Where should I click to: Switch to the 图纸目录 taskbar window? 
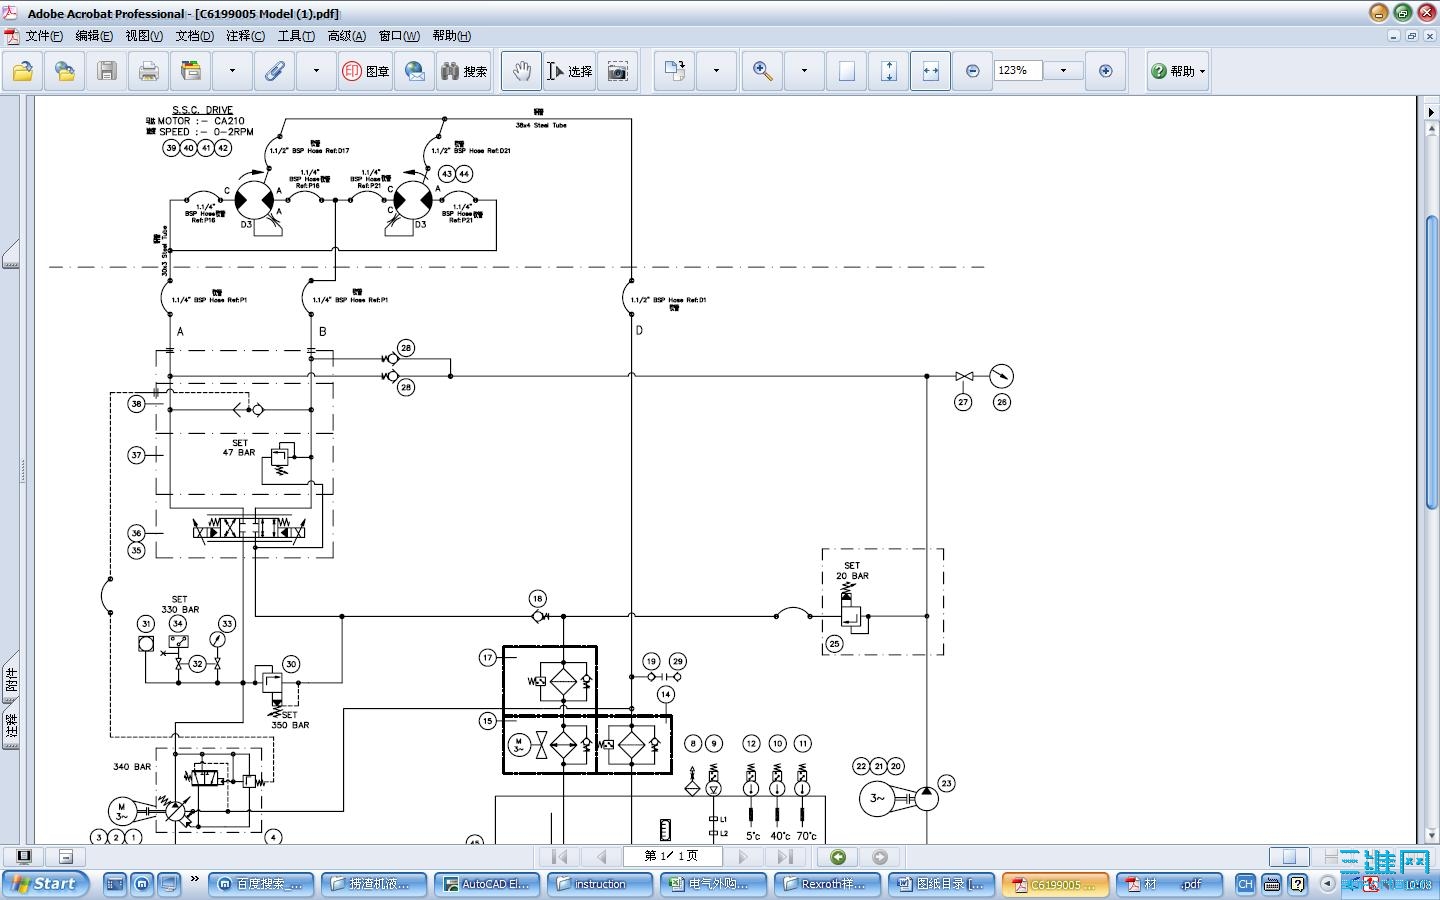[941, 884]
